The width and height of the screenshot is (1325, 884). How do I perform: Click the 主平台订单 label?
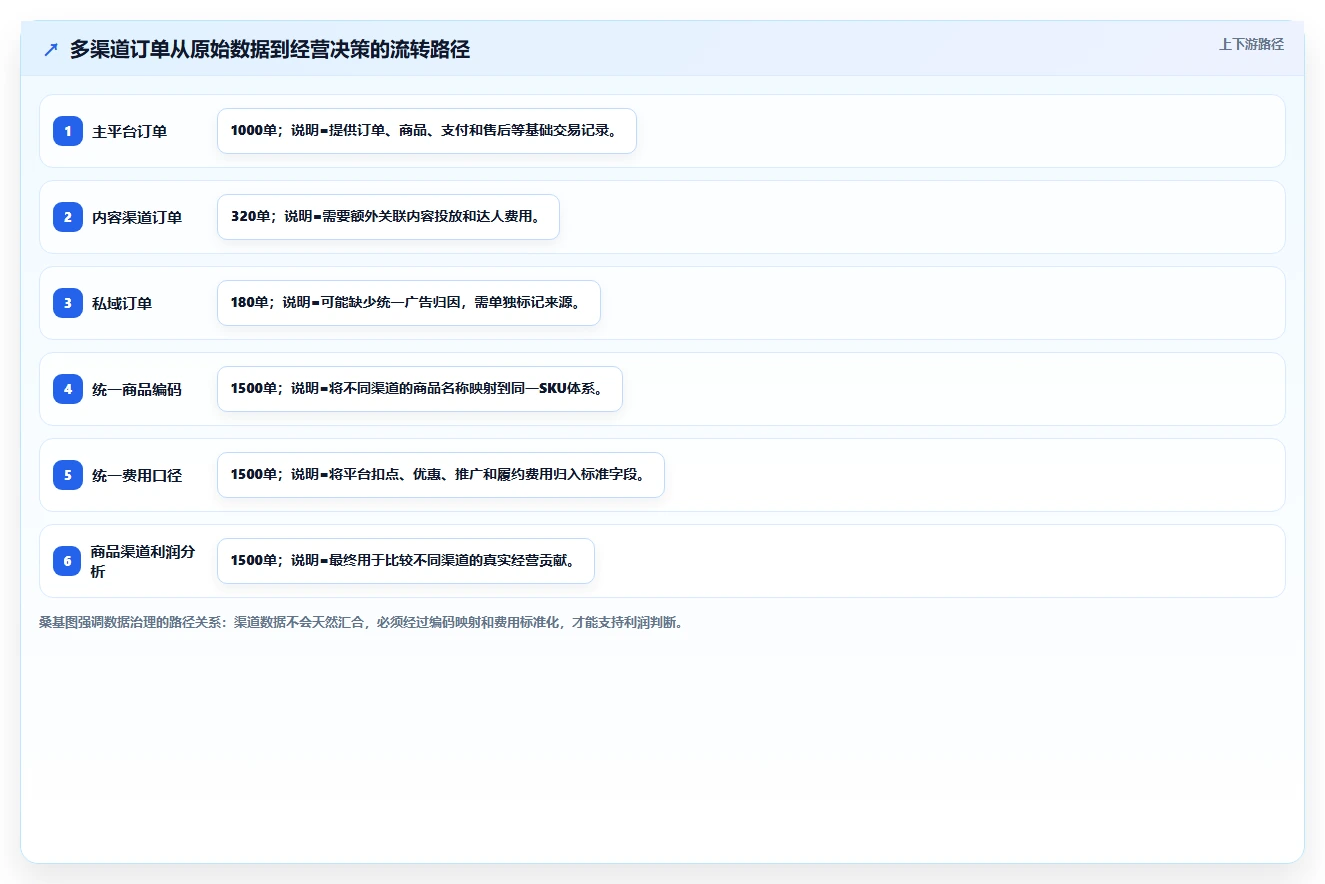click(x=129, y=131)
